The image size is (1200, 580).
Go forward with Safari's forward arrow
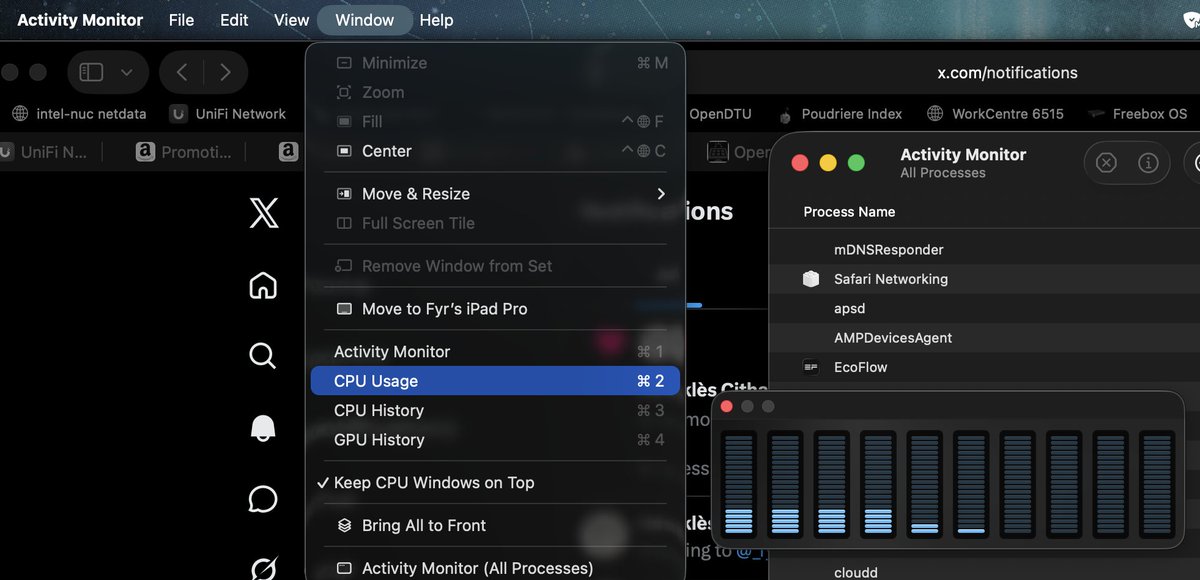225,72
